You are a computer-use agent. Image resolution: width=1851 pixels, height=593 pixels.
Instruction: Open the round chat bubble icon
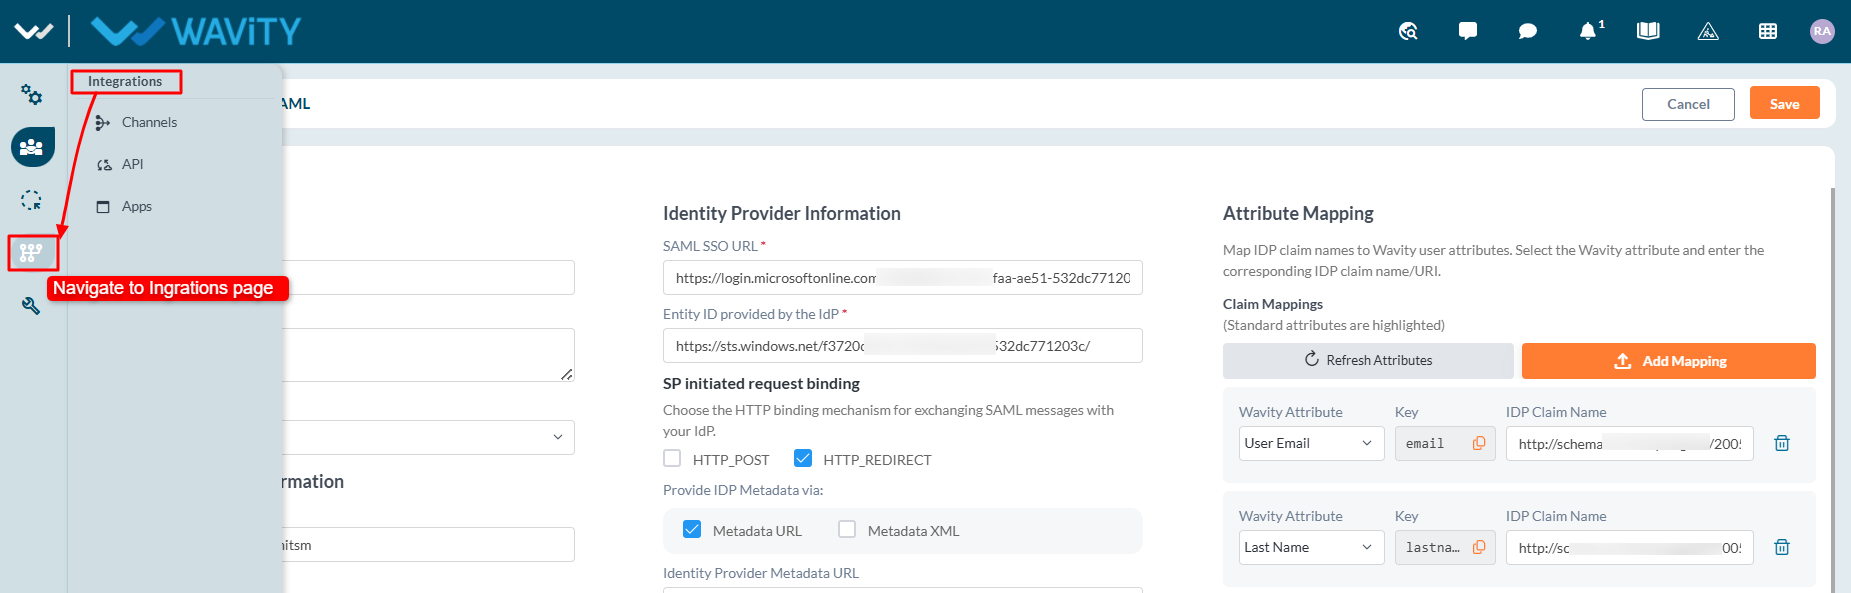click(x=1527, y=31)
